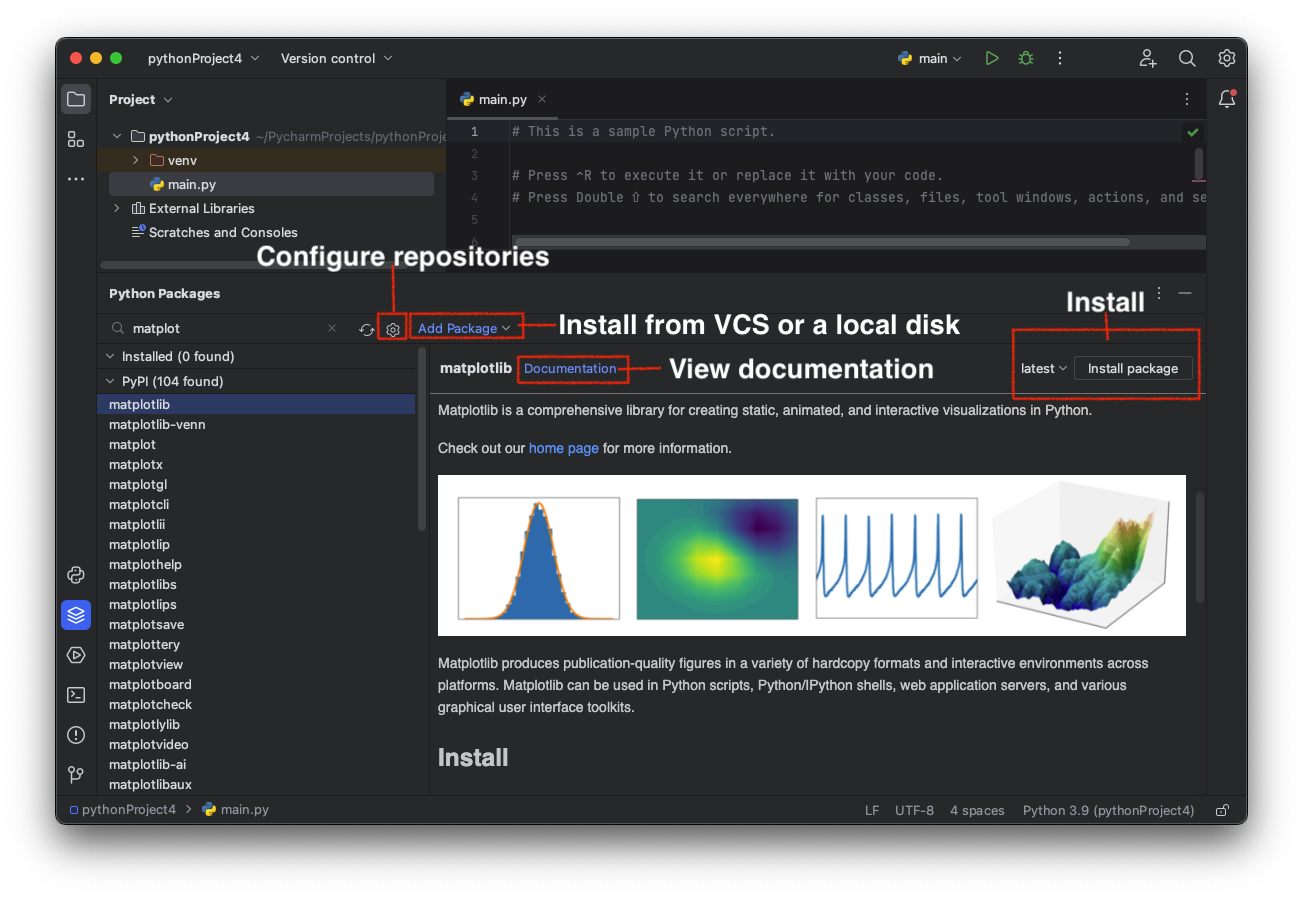Image resolution: width=1303 pixels, height=898 pixels.
Task: Click the LF line separator in status bar
Action: pyautogui.click(x=872, y=810)
